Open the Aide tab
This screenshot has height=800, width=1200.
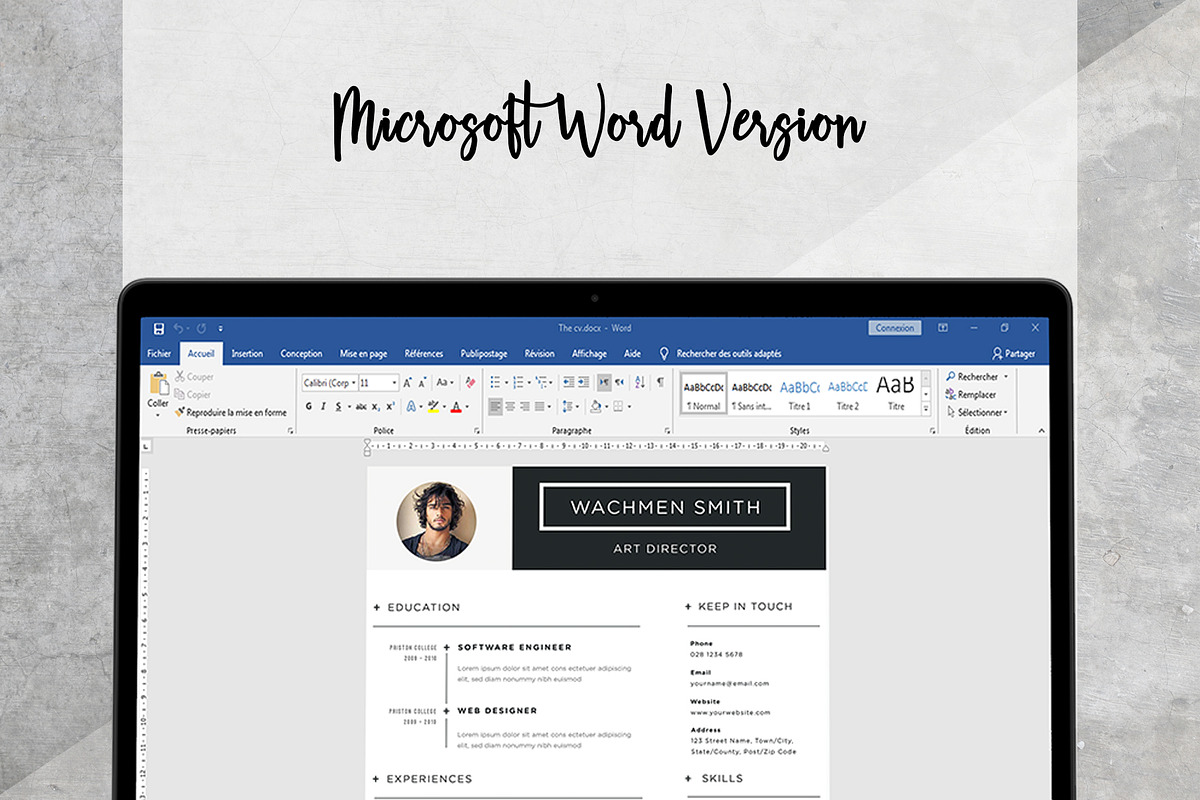632,353
